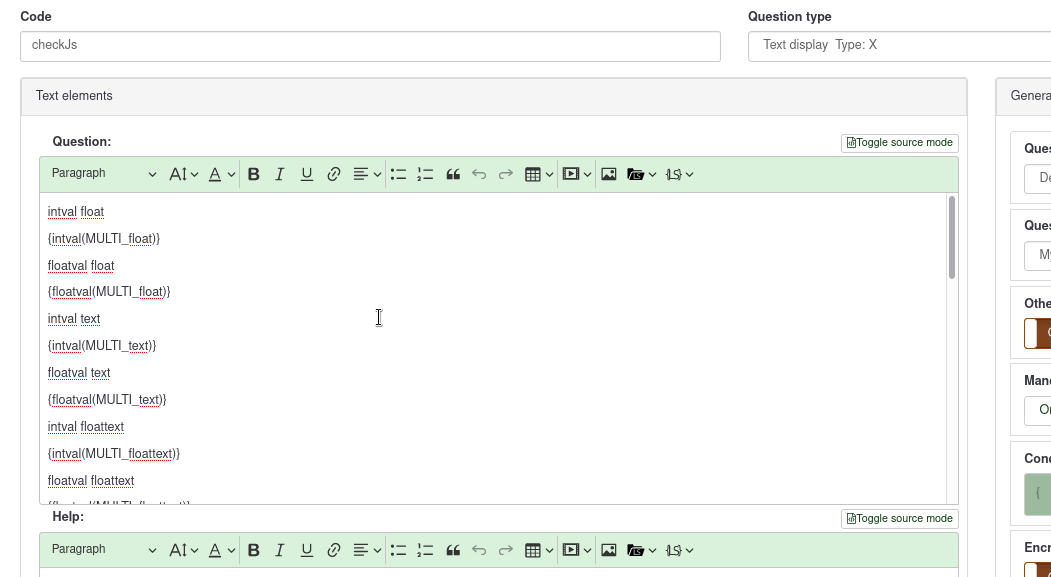
Task: Open Paragraph heading dropdown in Question editor
Action: (104, 174)
